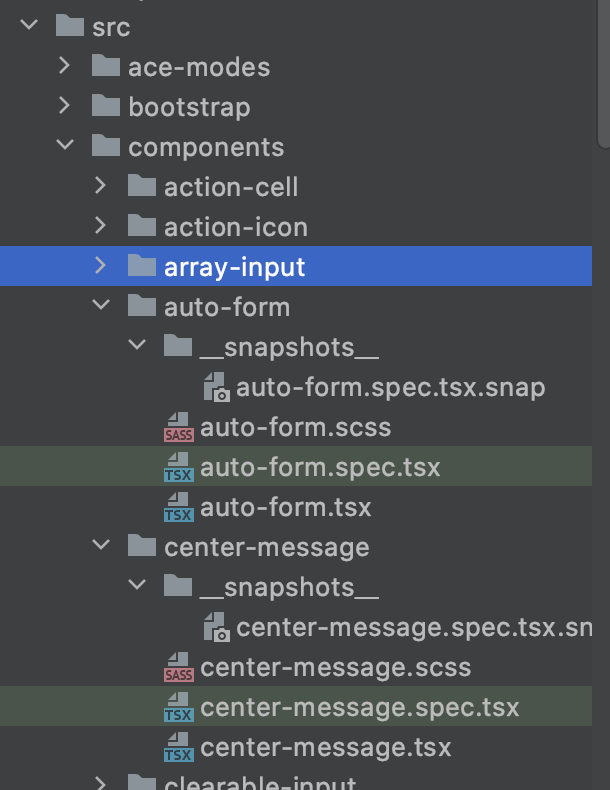Viewport: 610px width, 790px height.
Task: Select the components folder name
Action: click(206, 148)
